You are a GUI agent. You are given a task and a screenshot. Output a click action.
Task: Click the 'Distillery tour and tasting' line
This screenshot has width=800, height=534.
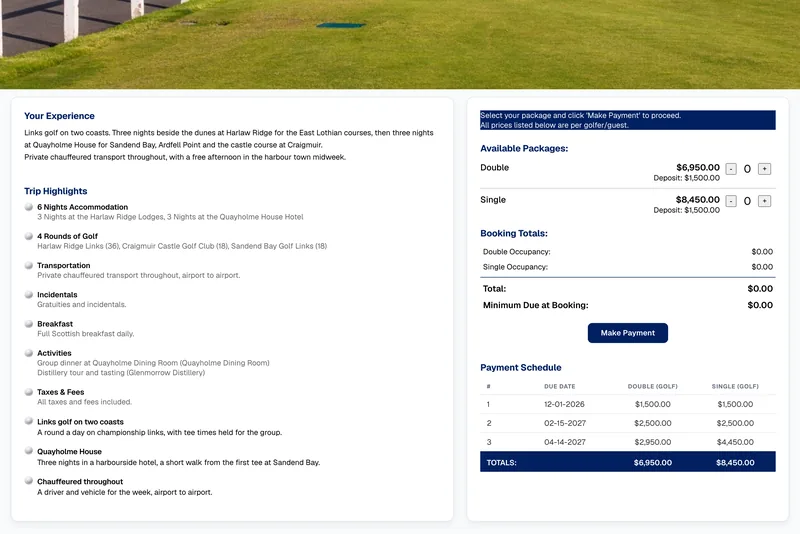pyautogui.click(x=121, y=372)
